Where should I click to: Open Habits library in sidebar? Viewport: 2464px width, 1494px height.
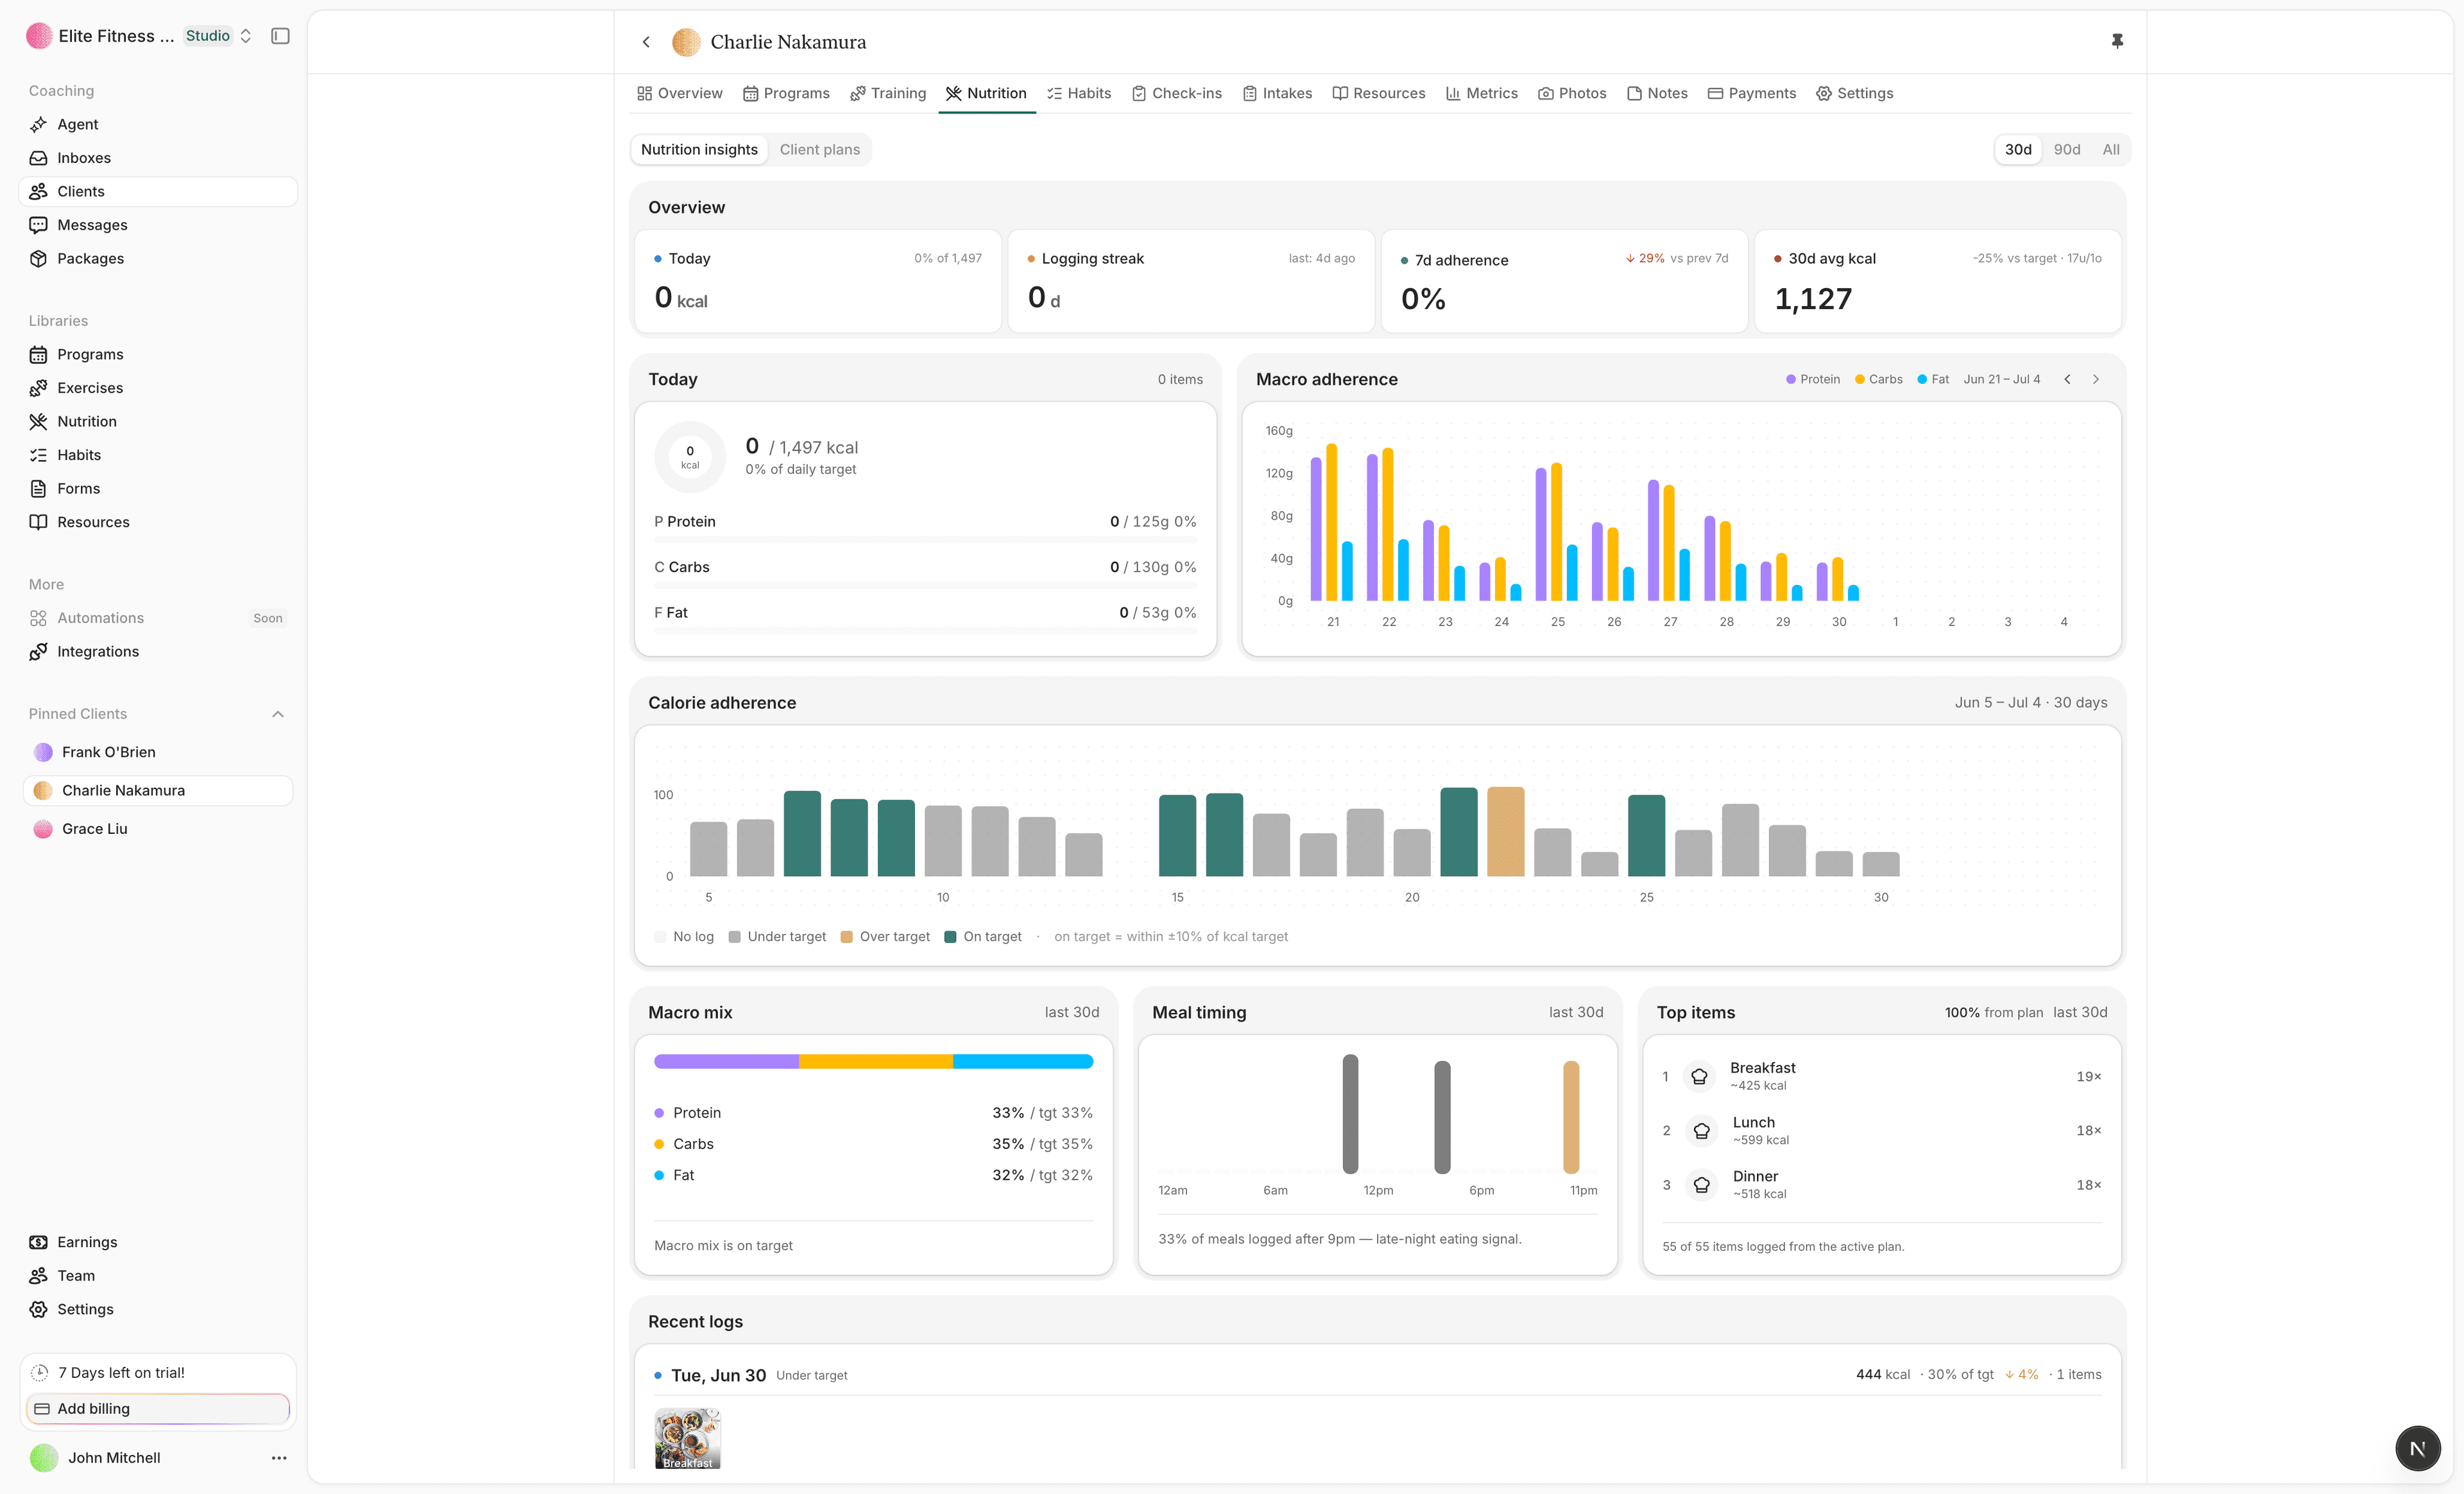pos(158,455)
